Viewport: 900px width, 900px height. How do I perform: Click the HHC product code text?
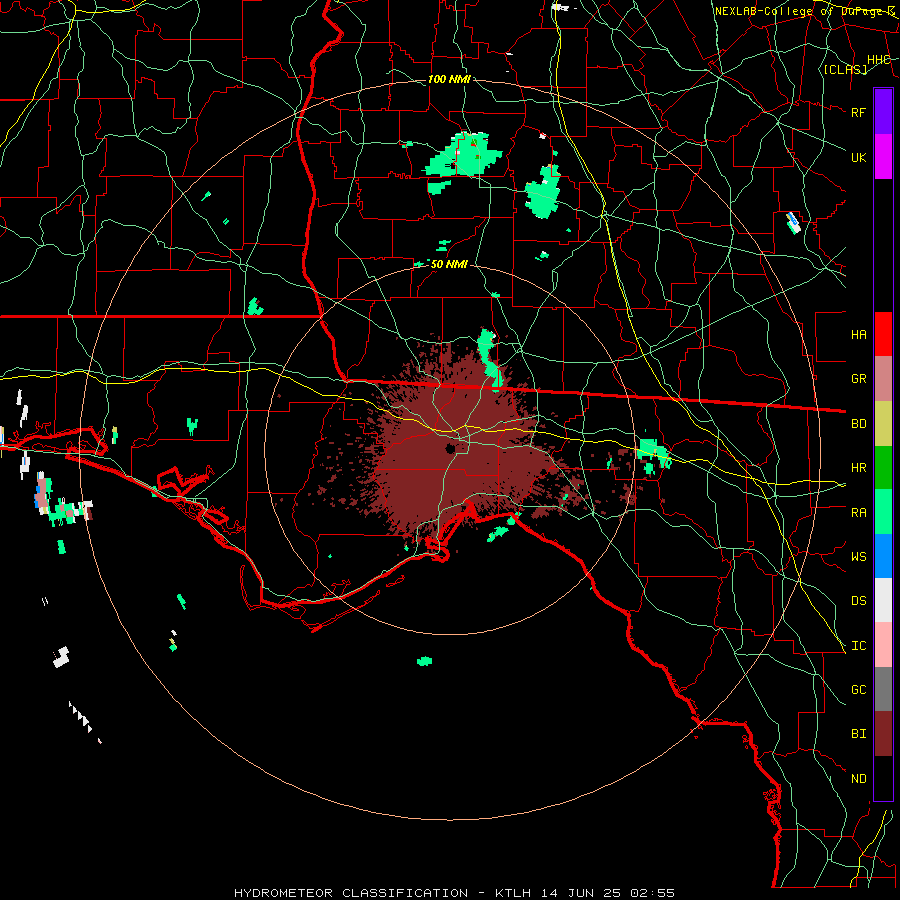[x=879, y=60]
